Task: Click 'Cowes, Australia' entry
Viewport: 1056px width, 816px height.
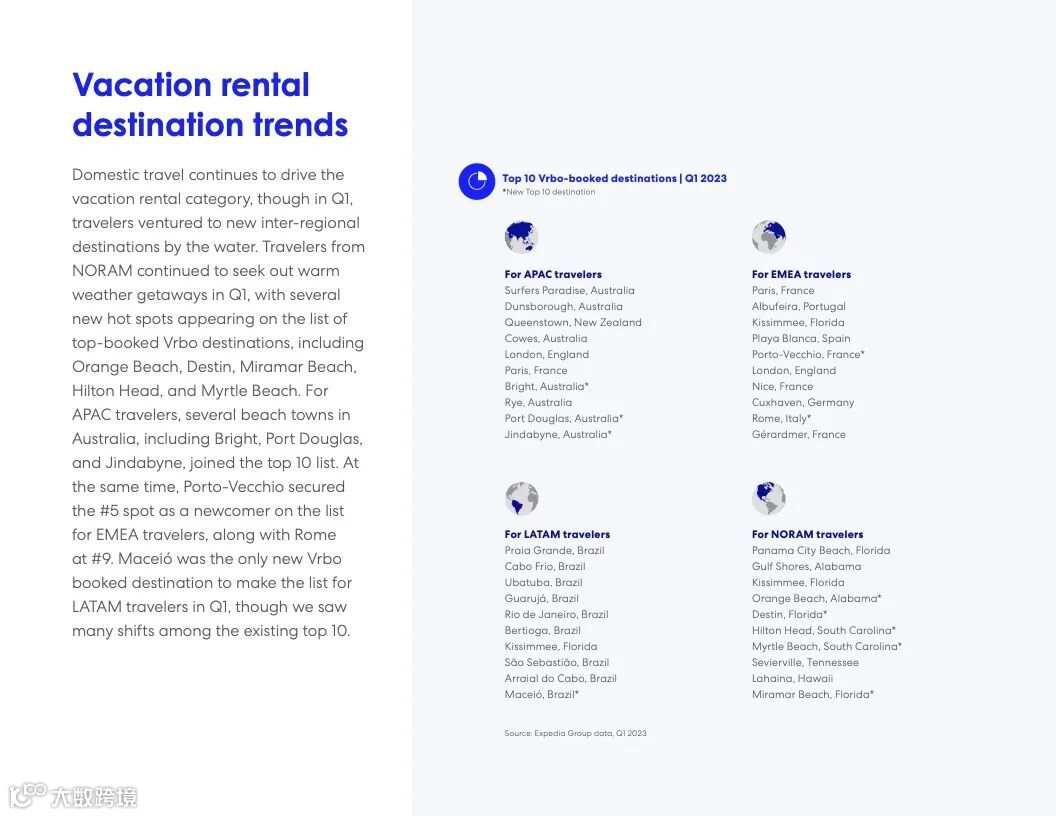Action: [x=546, y=339]
